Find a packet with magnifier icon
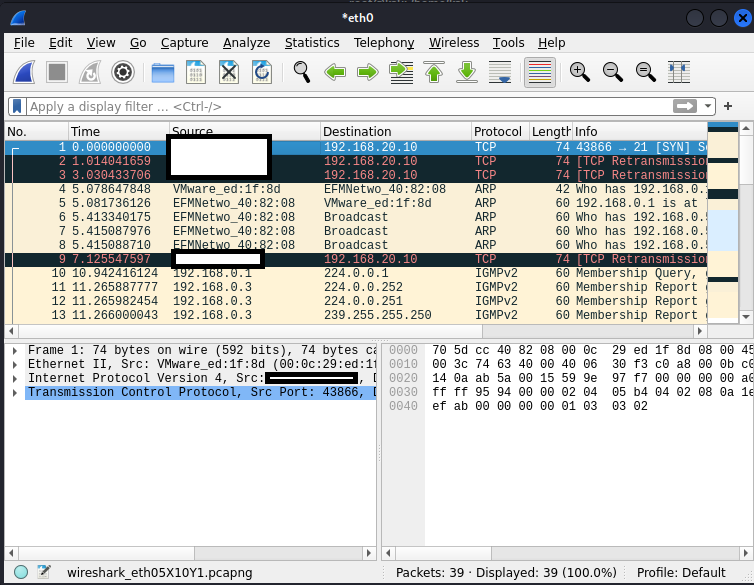The width and height of the screenshot is (754, 585). coord(302,73)
